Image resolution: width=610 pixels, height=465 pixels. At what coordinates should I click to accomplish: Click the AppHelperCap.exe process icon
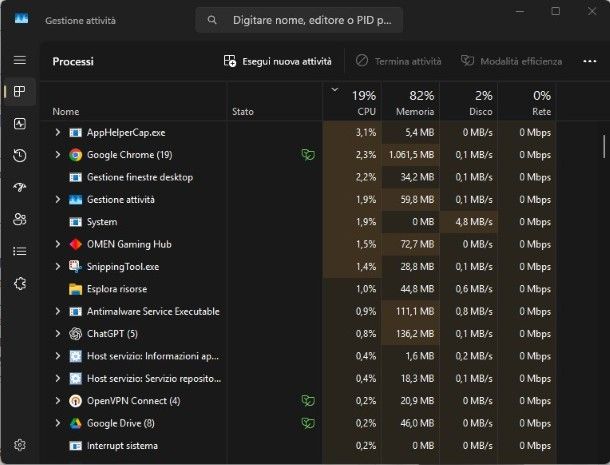pyautogui.click(x=75, y=133)
